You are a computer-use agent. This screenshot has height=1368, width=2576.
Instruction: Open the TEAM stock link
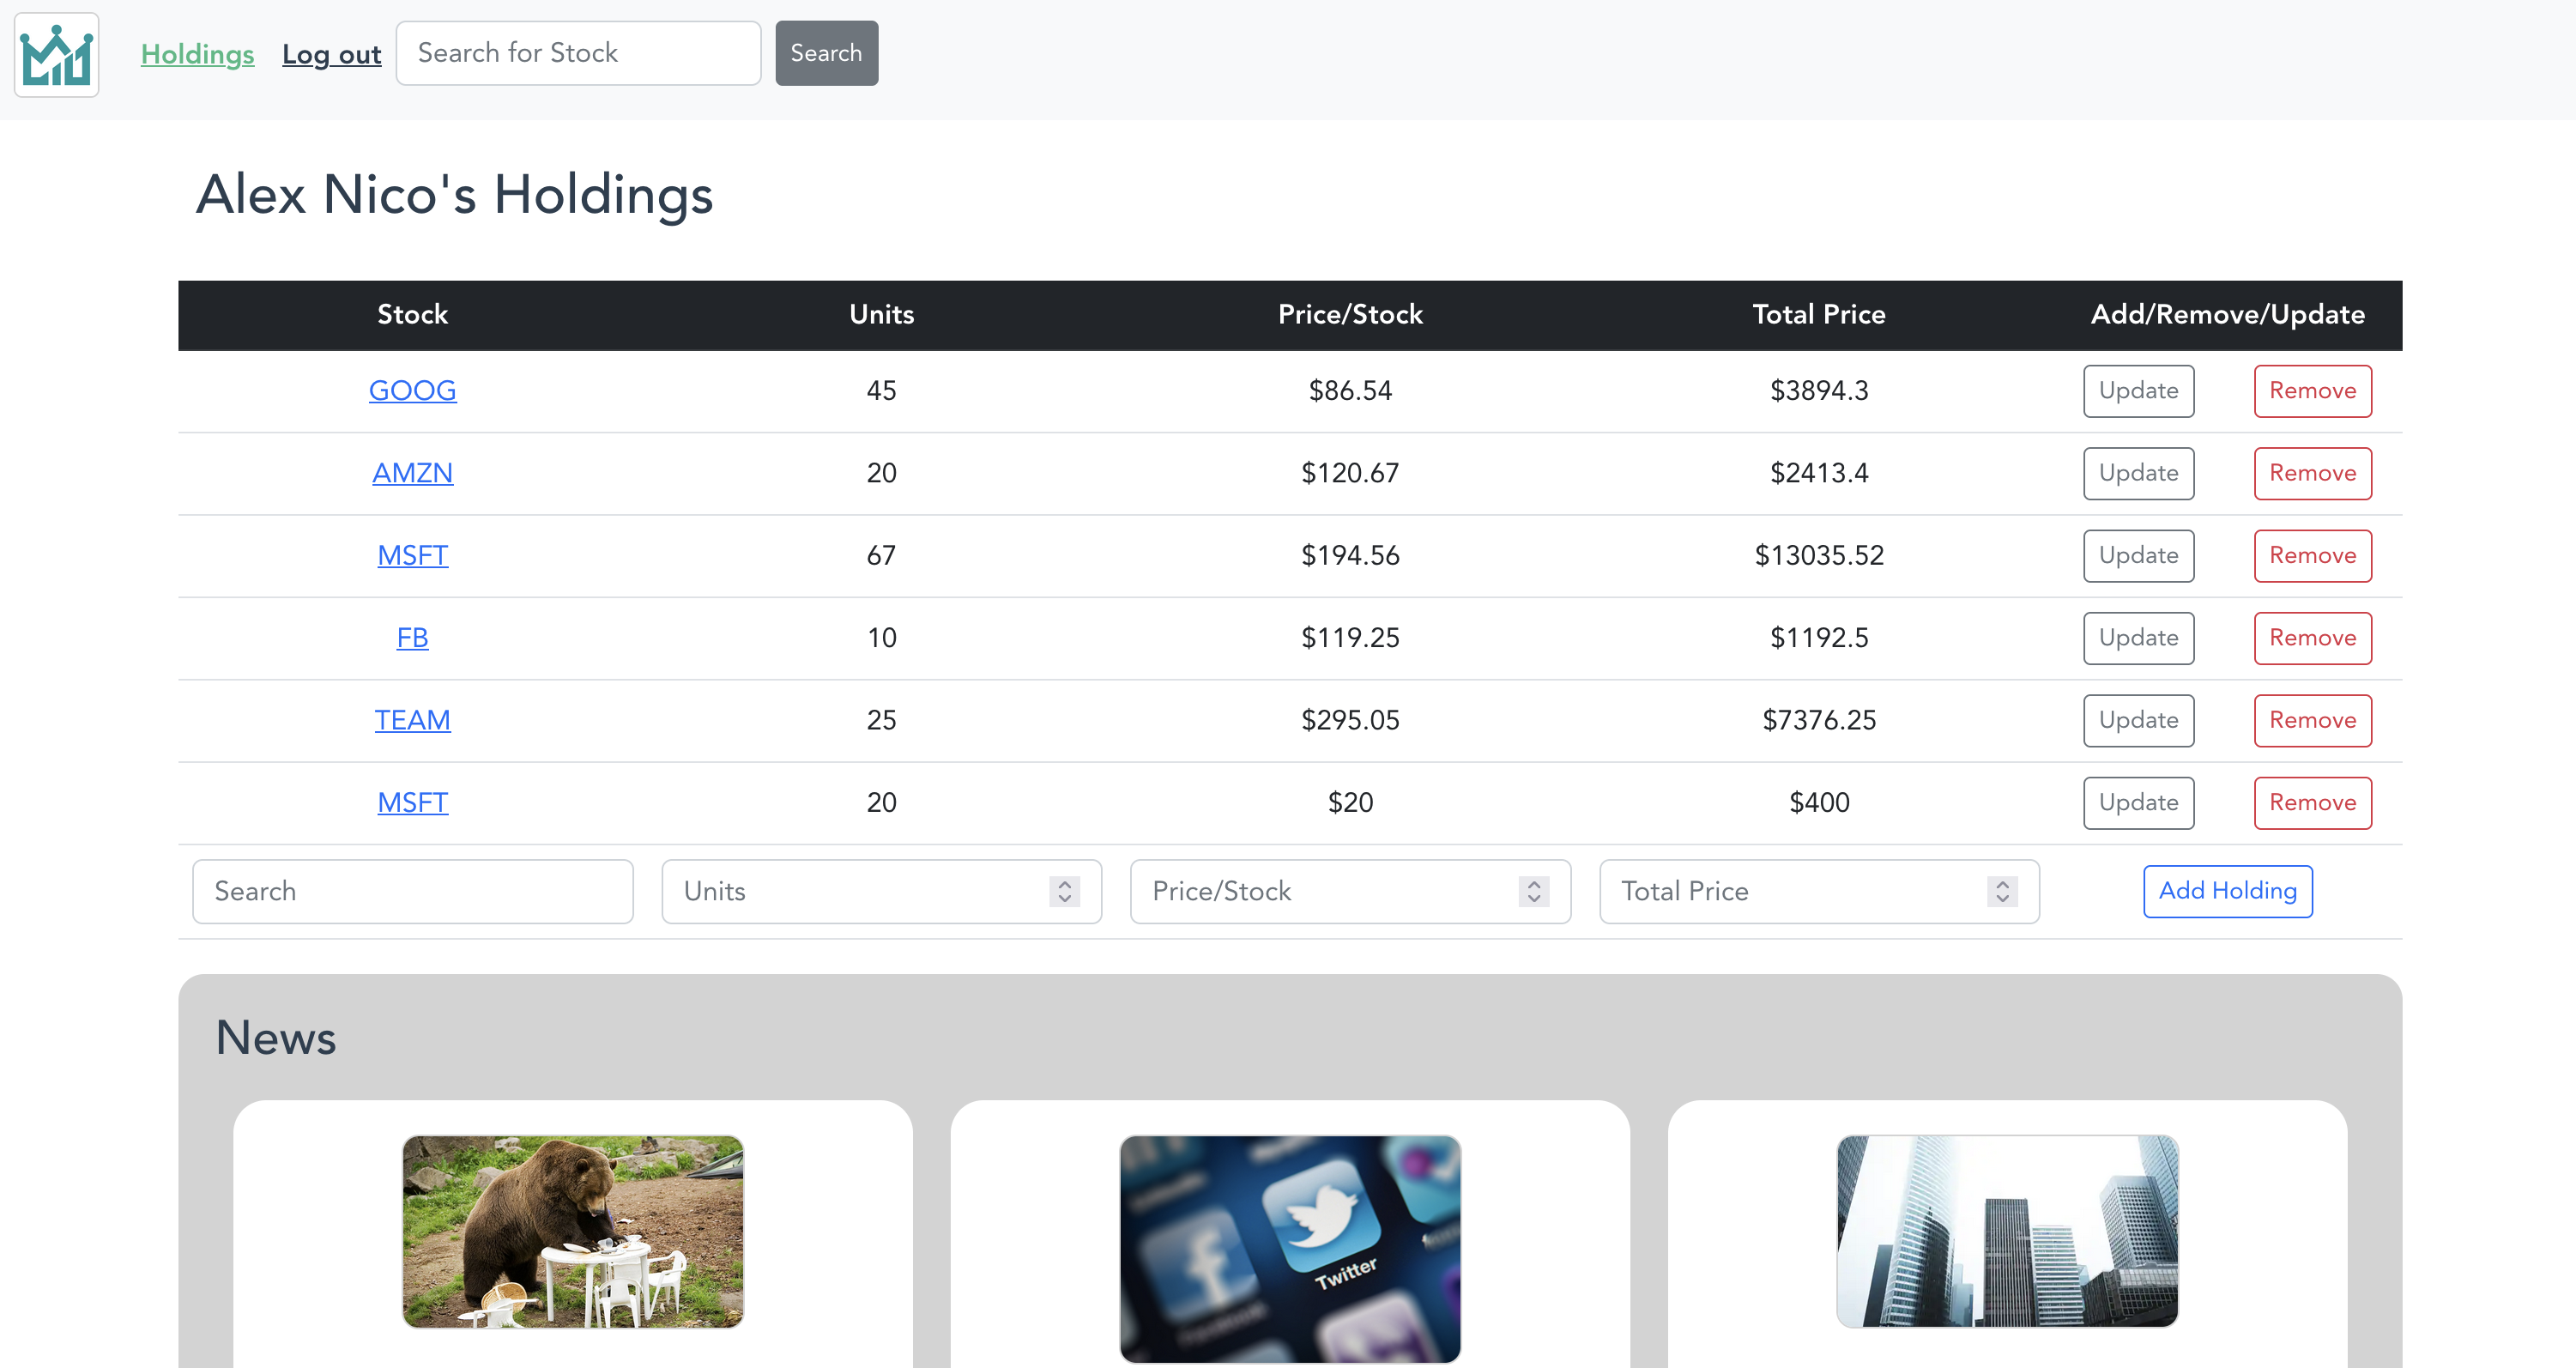[412, 720]
